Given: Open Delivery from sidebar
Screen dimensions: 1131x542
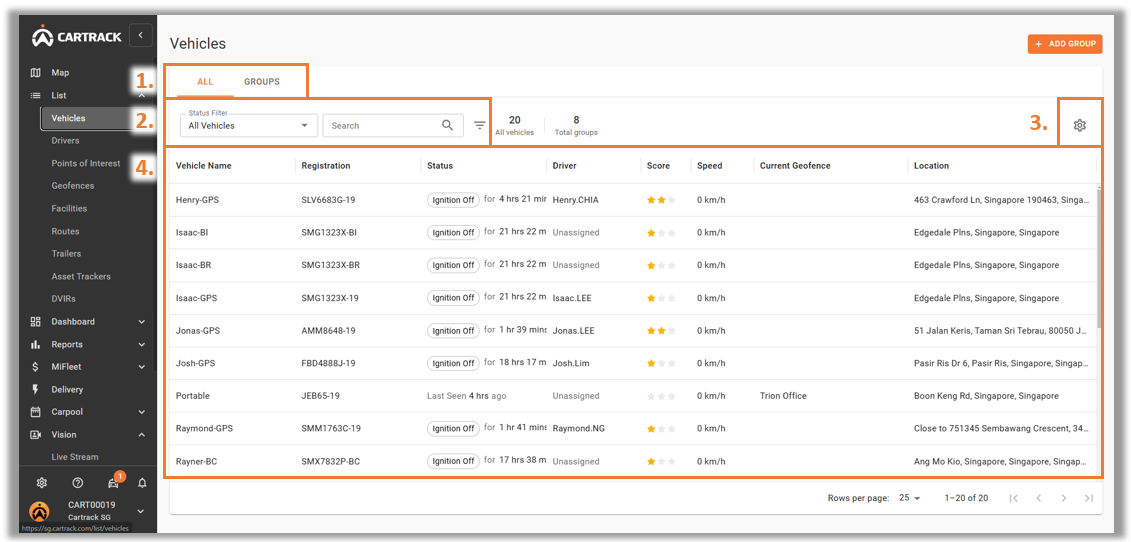Looking at the screenshot, I should click(x=67, y=390).
